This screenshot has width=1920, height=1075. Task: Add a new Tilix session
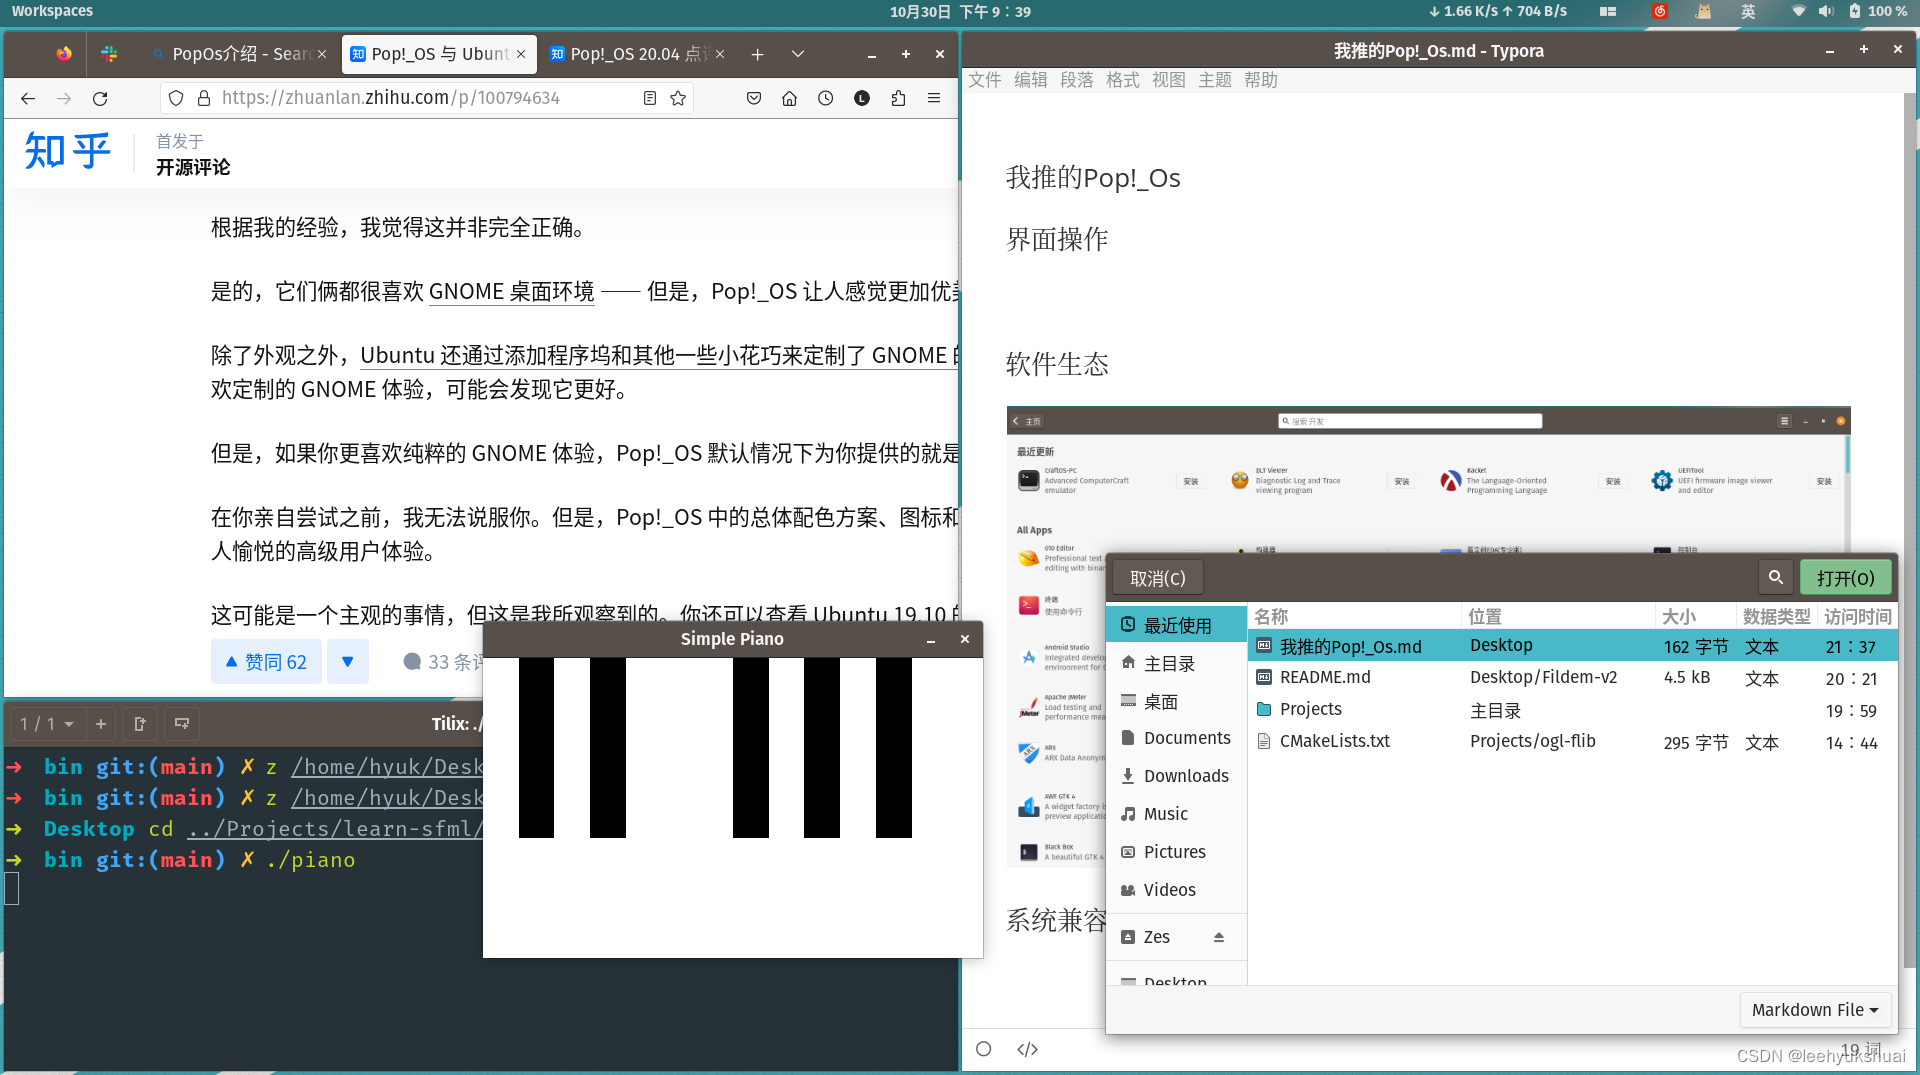pos(101,723)
